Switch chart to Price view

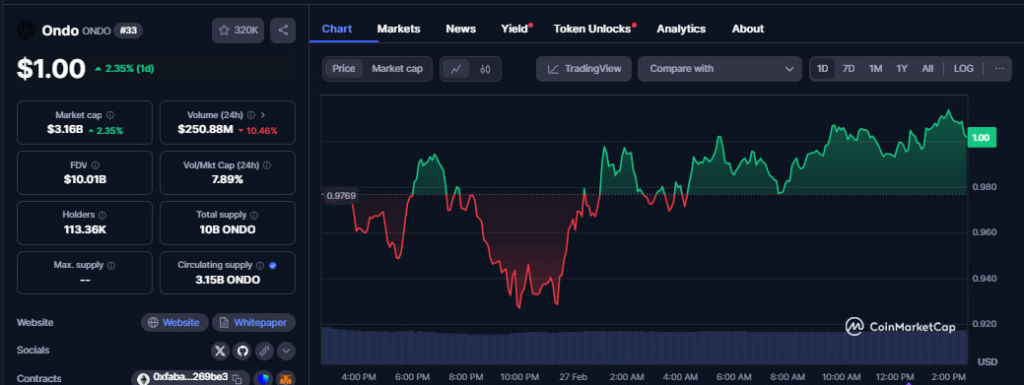(x=344, y=69)
